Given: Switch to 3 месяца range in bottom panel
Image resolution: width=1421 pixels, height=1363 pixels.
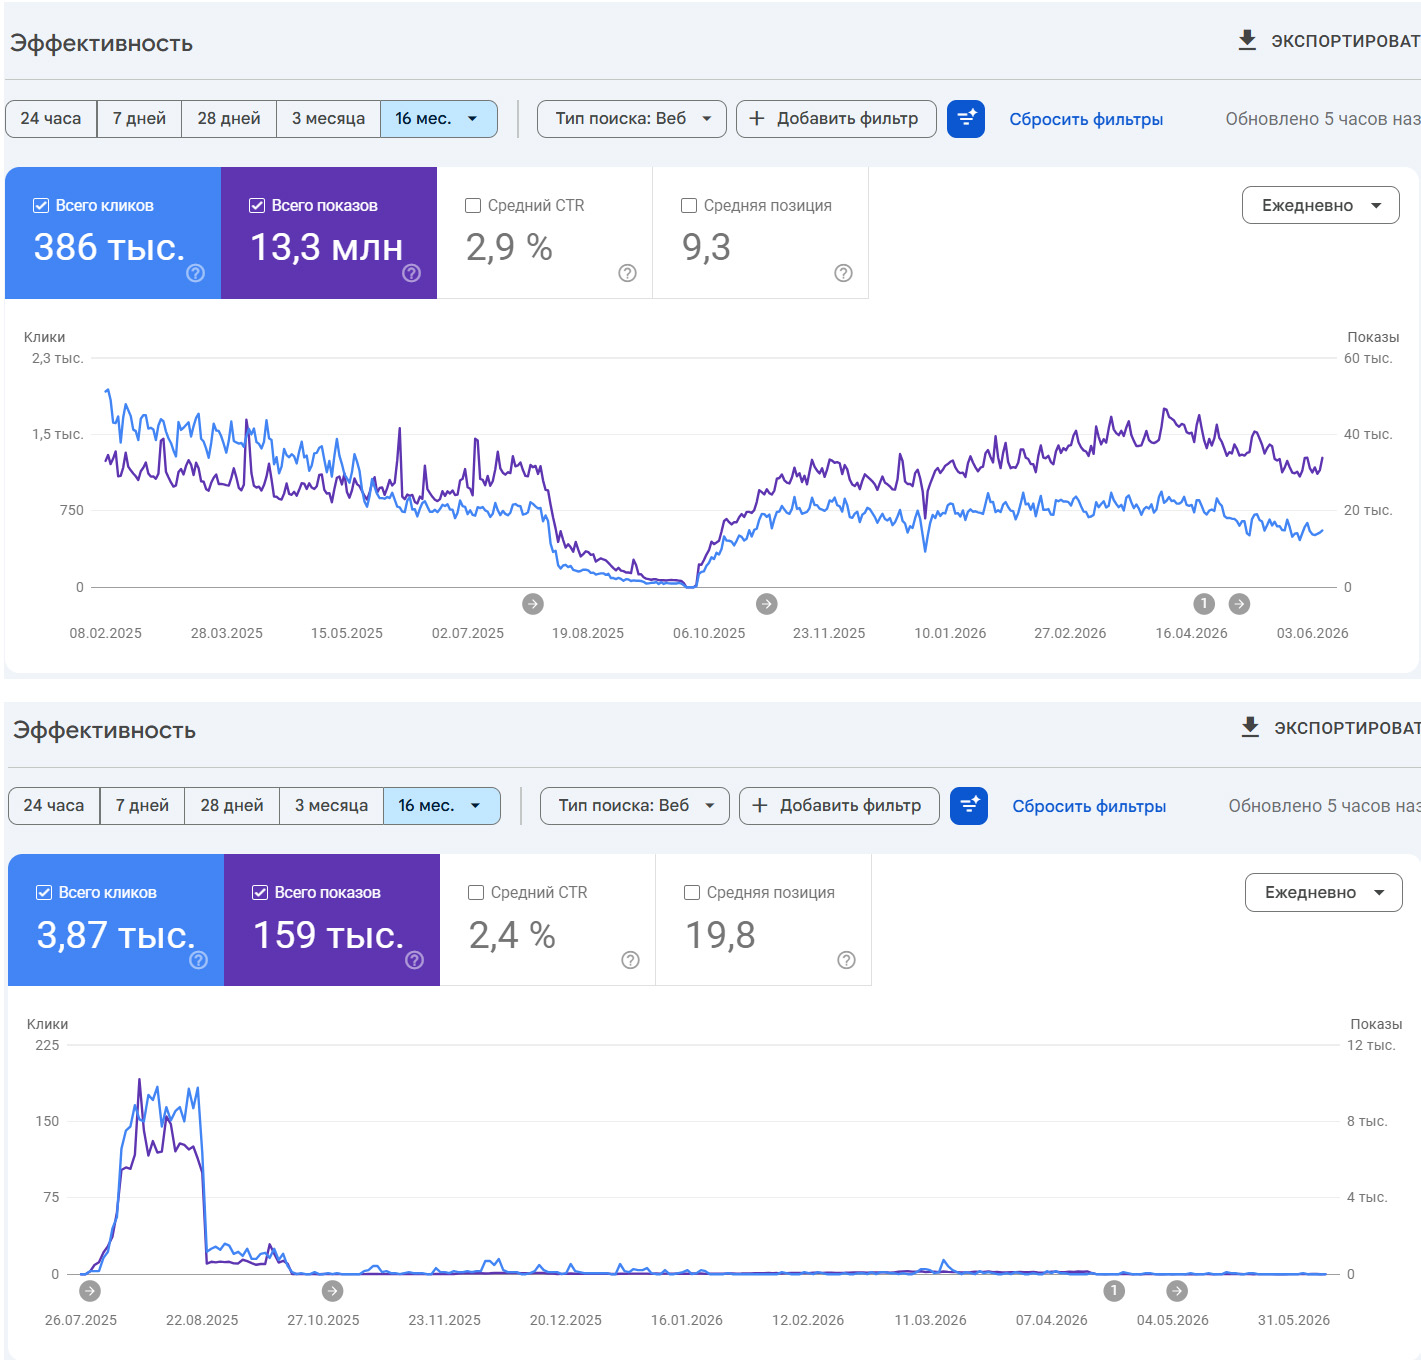Looking at the screenshot, I should point(331,806).
